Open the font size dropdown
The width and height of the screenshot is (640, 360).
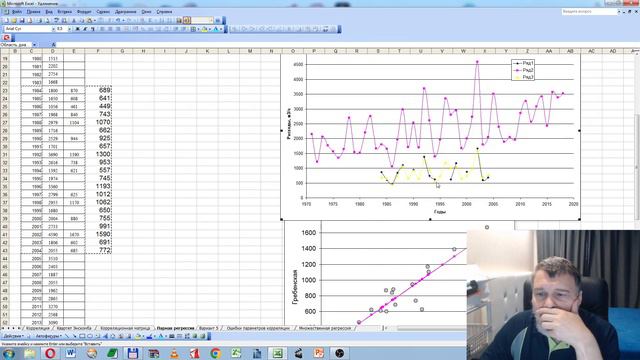70,29
